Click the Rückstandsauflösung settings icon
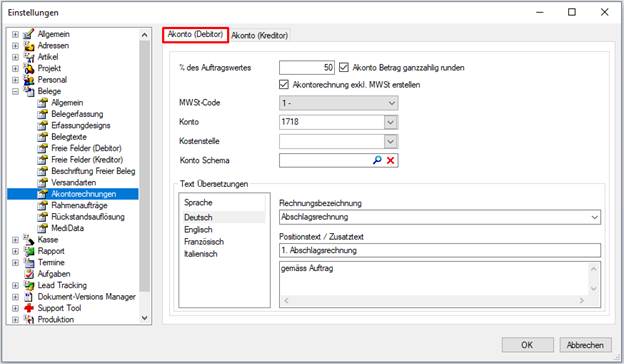This screenshot has height=364, width=624. [x=43, y=217]
